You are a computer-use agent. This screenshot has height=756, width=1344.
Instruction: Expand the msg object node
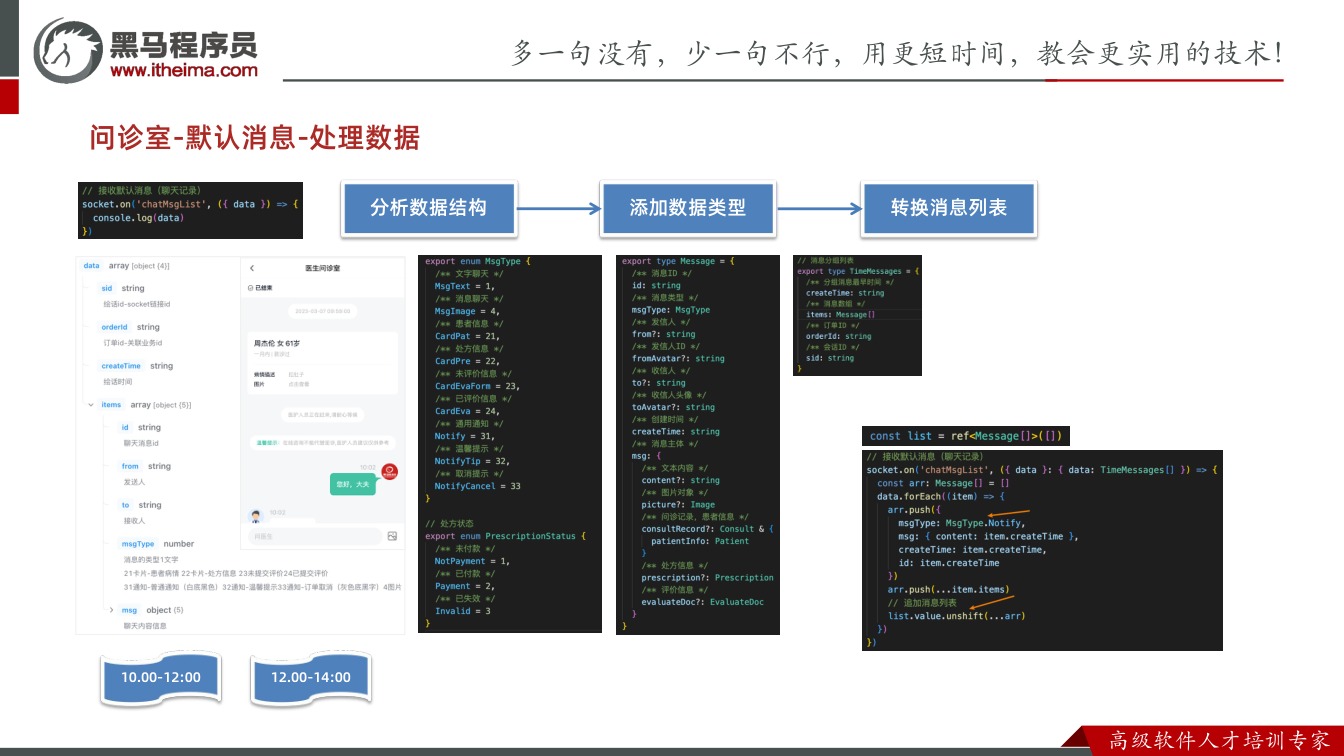(x=111, y=610)
